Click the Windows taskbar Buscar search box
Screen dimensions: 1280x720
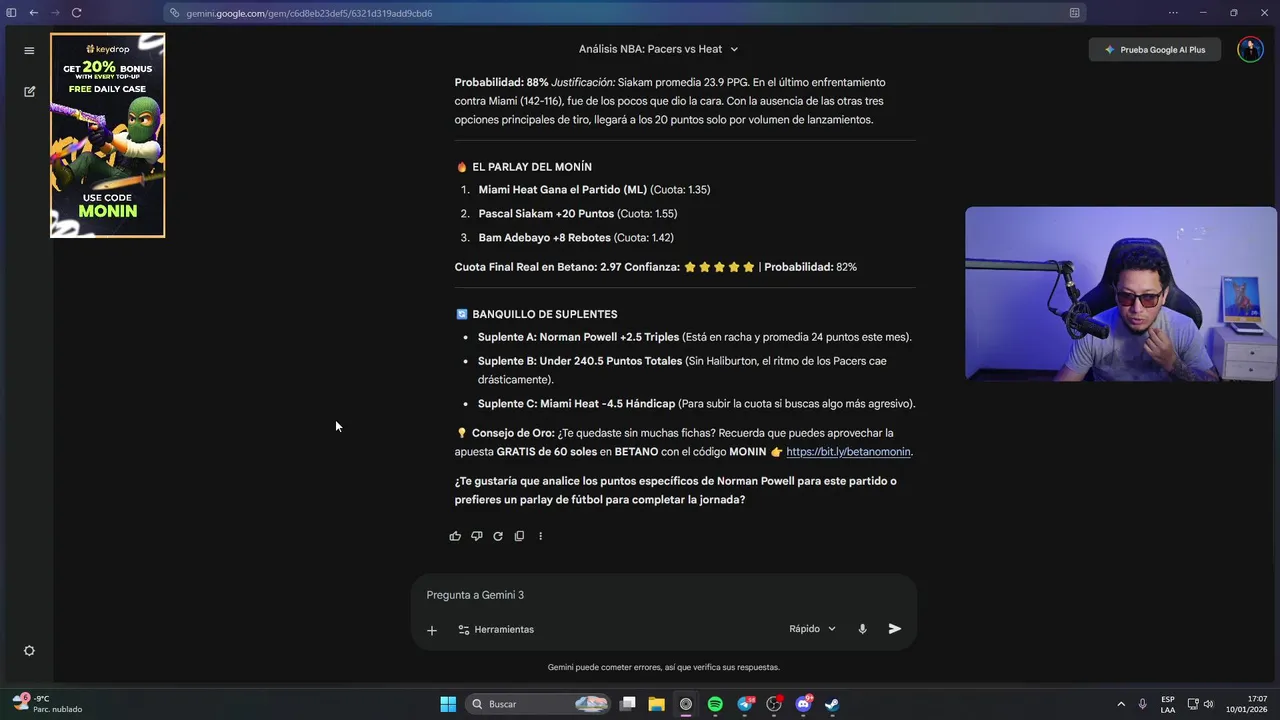point(540,704)
